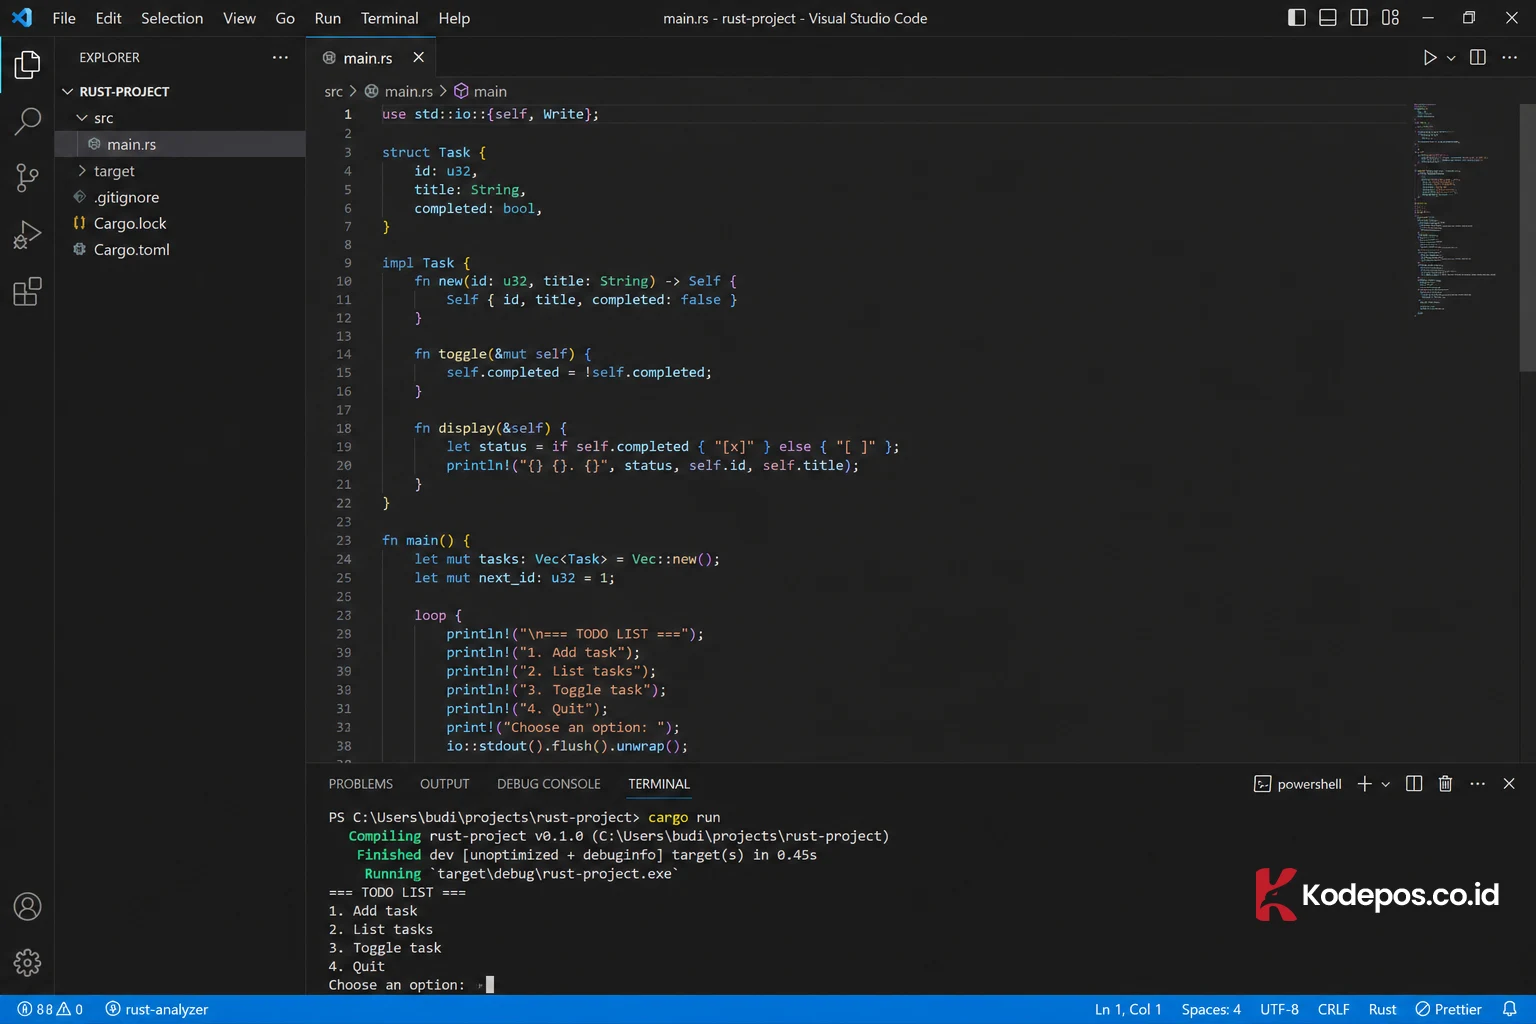Viewport: 1536px width, 1024px height.
Task: Click the editor vertical scrollbar
Action: [x=1527, y=238]
